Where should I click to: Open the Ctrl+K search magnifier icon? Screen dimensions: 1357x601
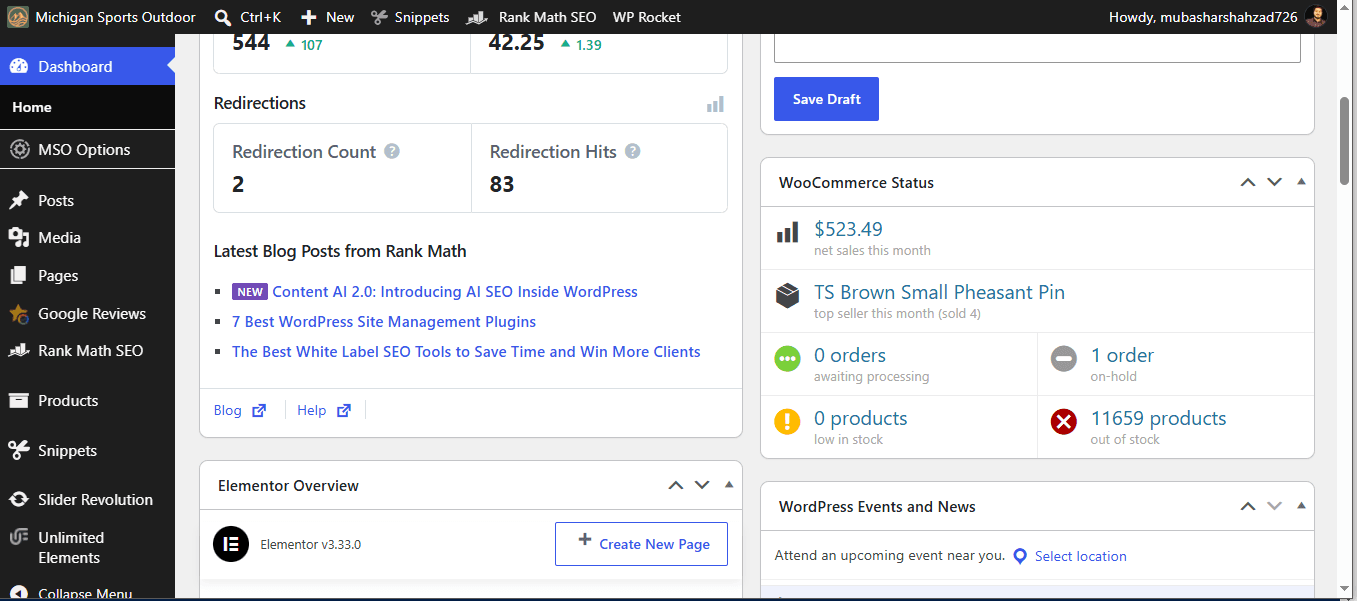223,17
